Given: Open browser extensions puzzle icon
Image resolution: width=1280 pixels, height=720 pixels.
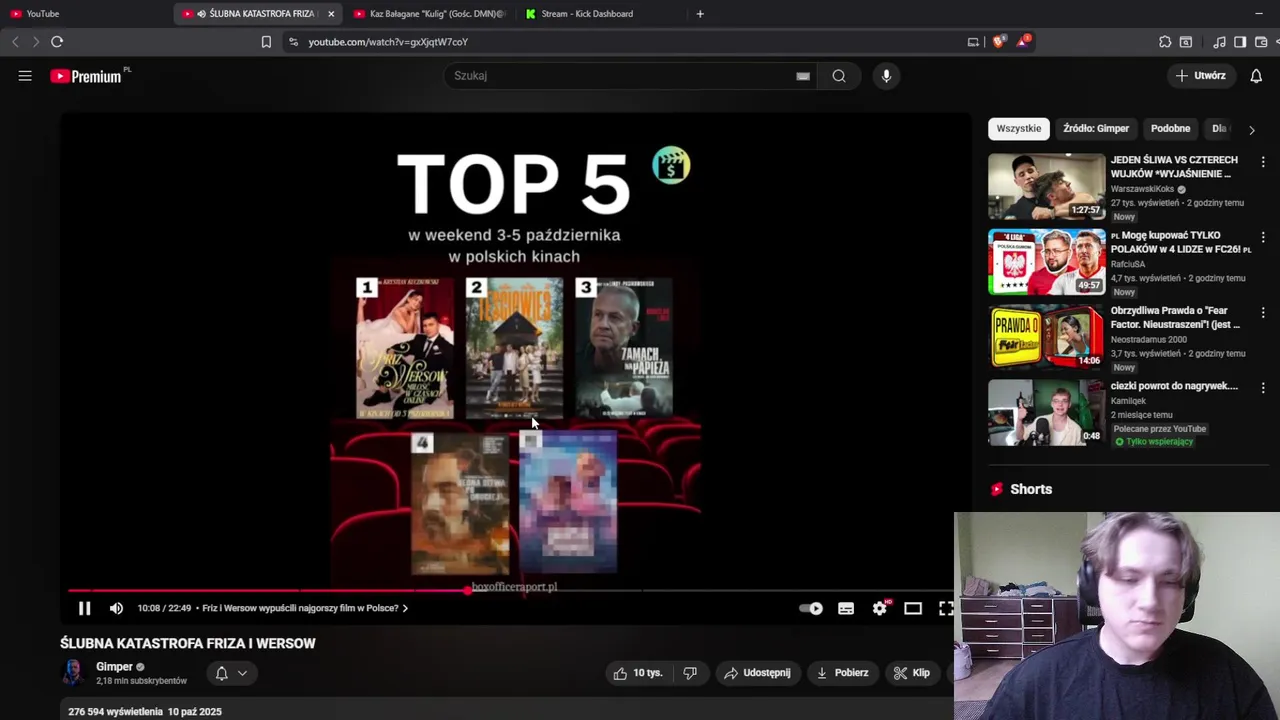Looking at the screenshot, I should pyautogui.click(x=1165, y=42).
